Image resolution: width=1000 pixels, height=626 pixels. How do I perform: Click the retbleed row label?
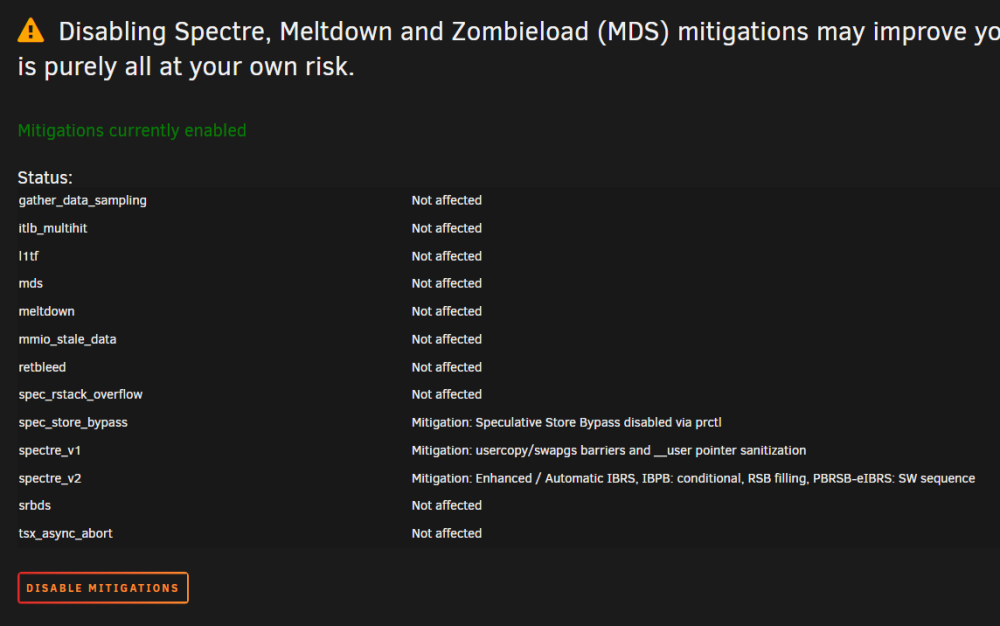[x=42, y=367]
